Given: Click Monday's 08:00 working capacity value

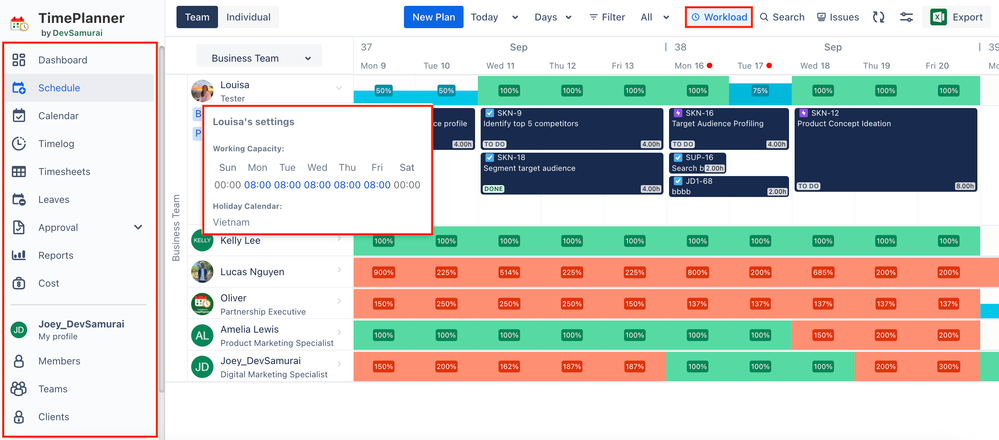Looking at the screenshot, I should (x=257, y=185).
